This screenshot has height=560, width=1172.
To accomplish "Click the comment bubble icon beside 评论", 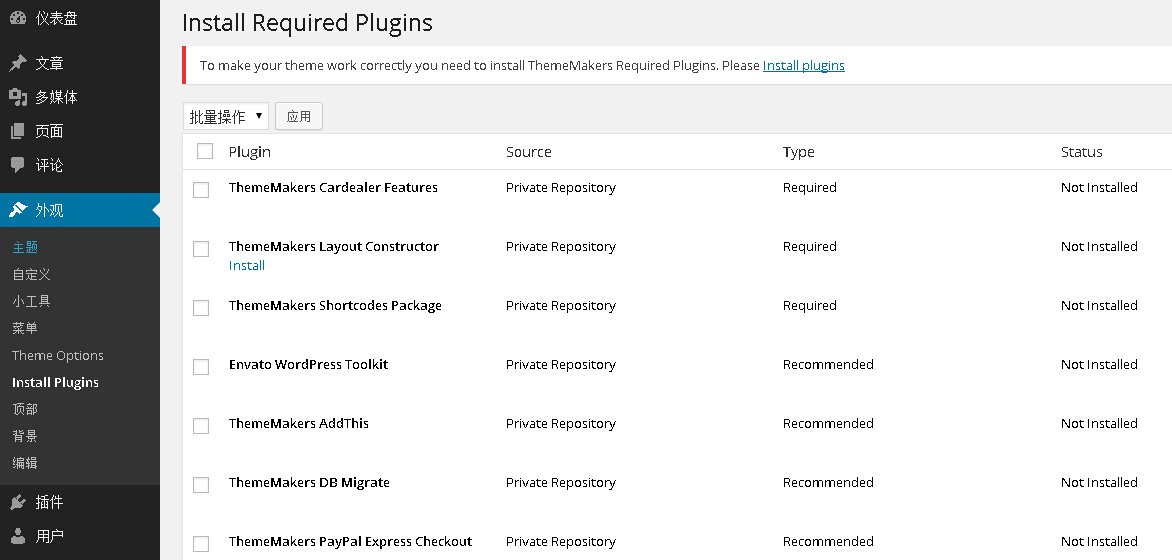I will [18, 165].
